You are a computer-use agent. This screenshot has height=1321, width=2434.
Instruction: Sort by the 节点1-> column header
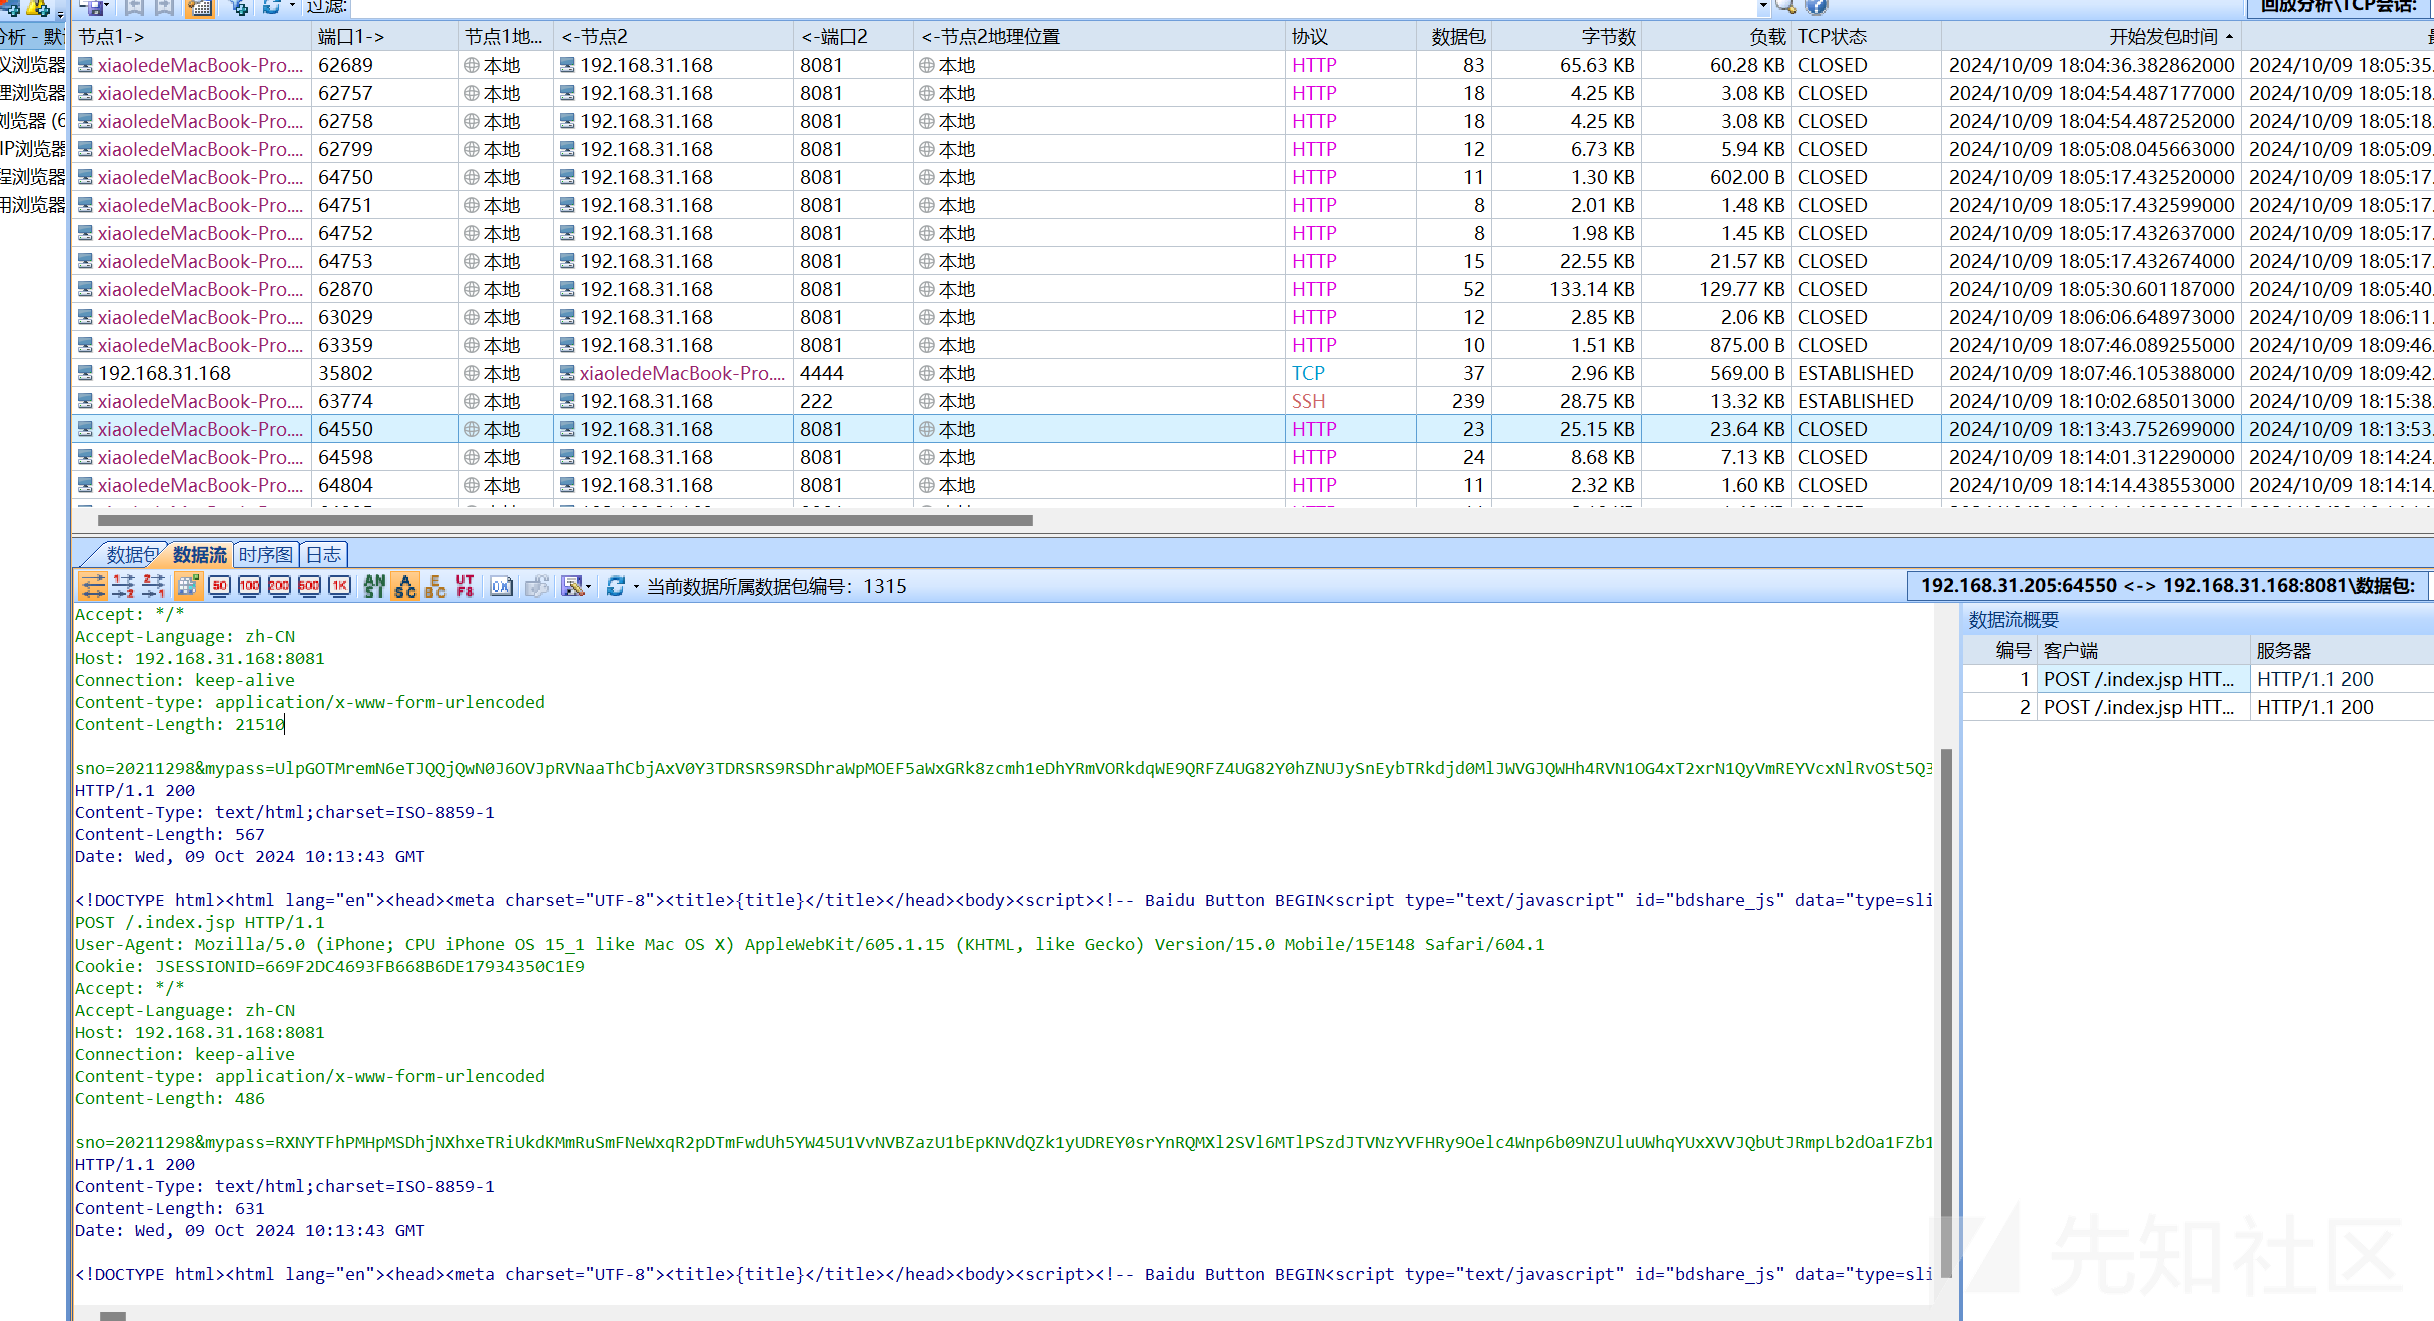[191, 37]
